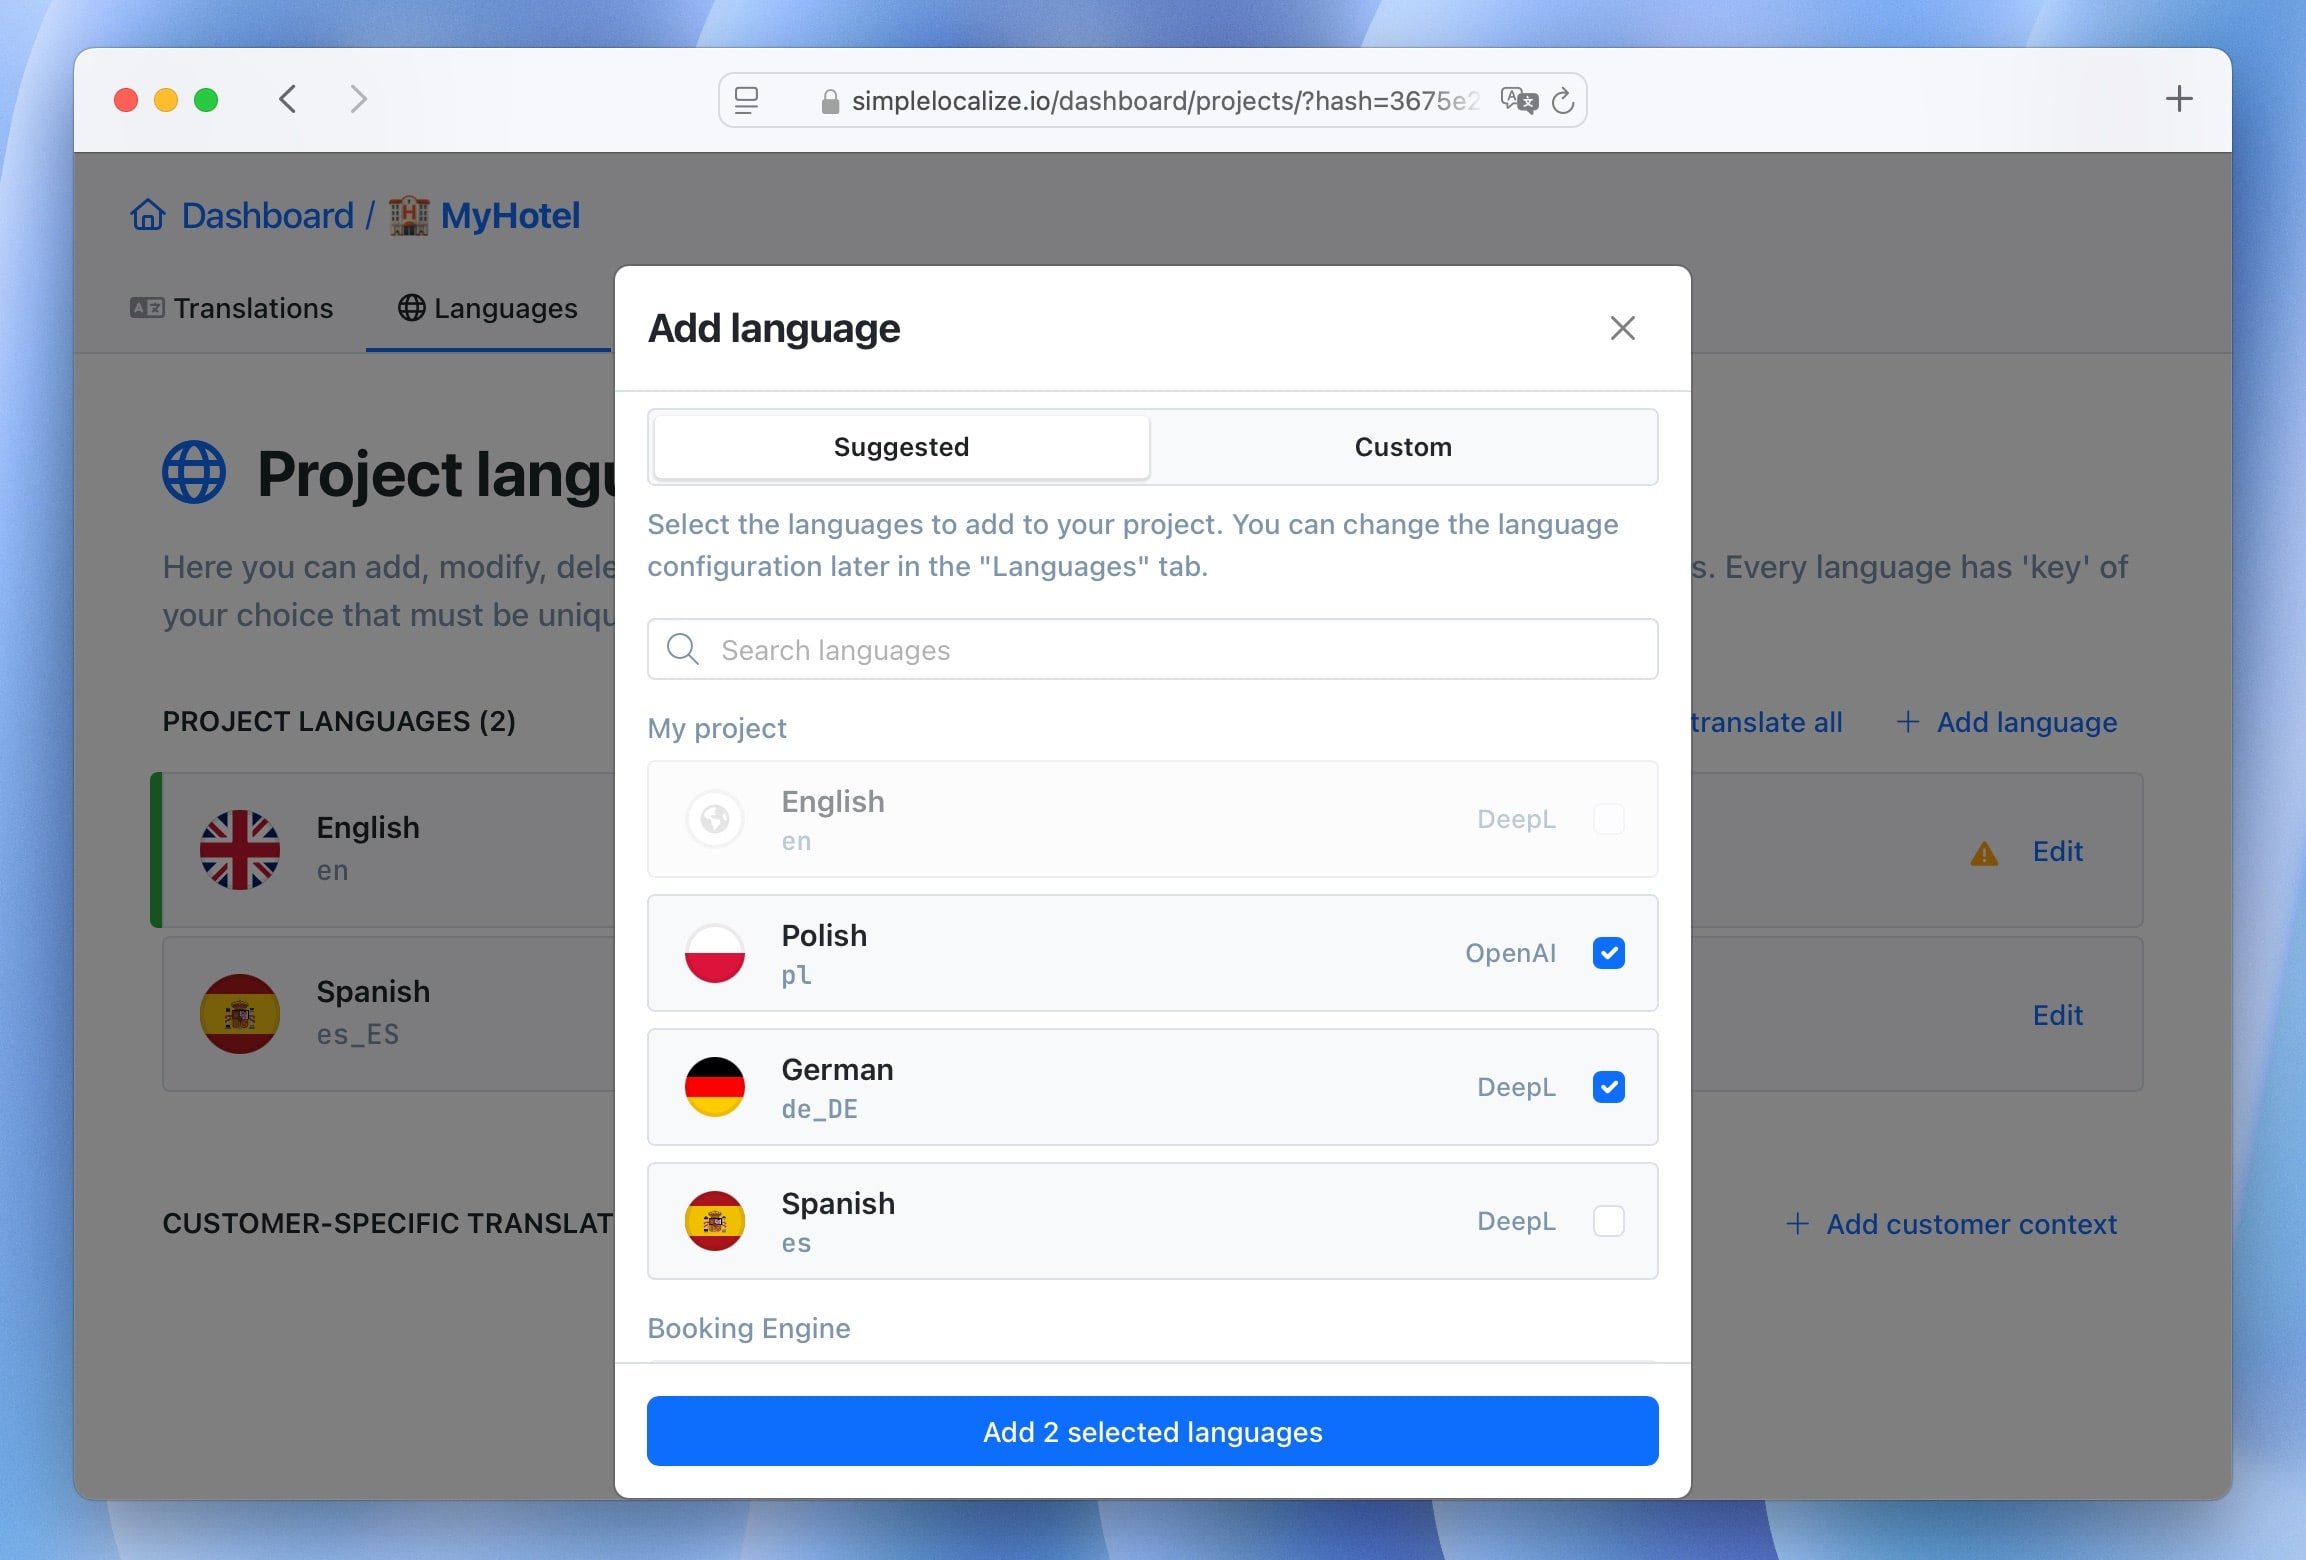Go back in browser history
Viewport: 2306px width, 1560px height.
point(288,99)
